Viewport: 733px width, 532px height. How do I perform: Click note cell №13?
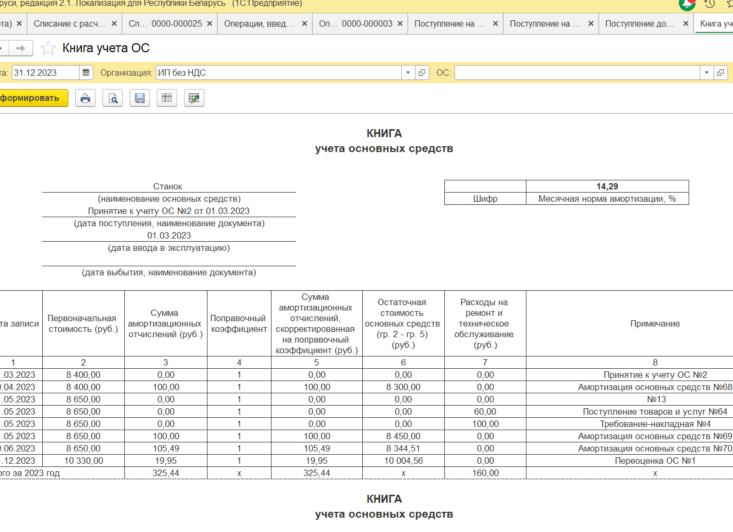(x=656, y=399)
